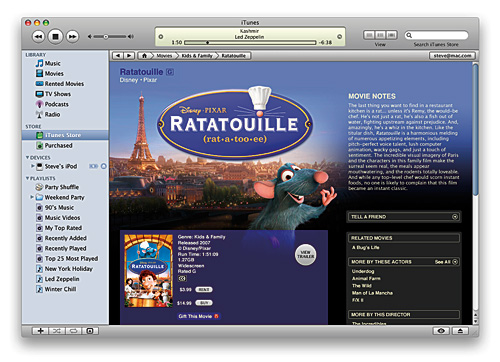500x362 pixels.
Task: Toggle repeat mode at bottom bar
Action: tap(74, 331)
